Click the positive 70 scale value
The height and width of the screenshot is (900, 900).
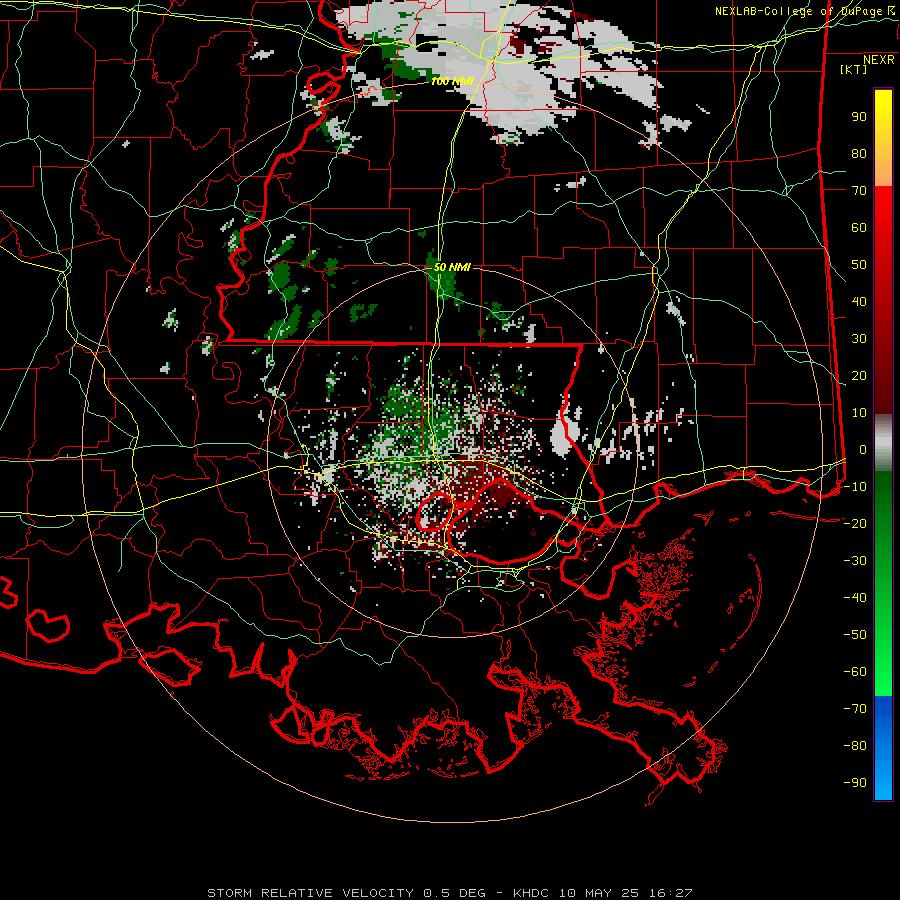tap(859, 191)
